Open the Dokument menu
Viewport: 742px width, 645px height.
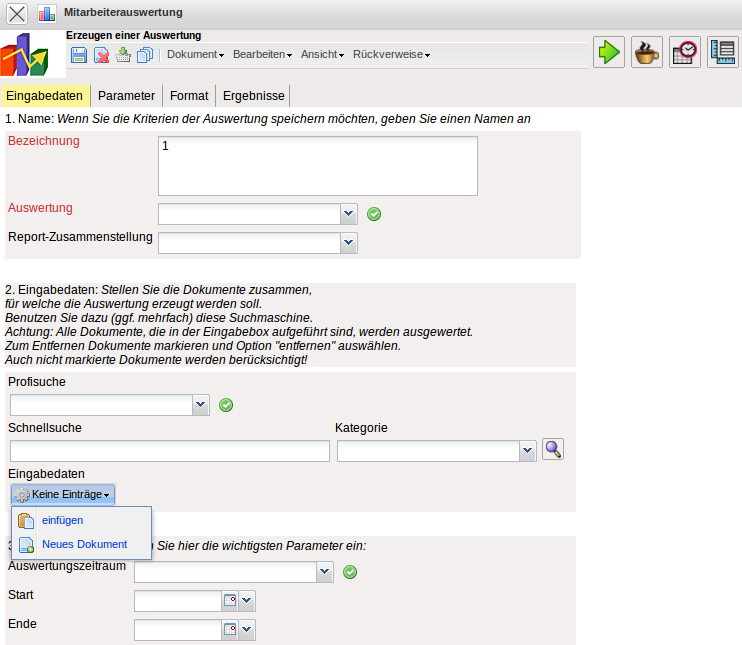195,55
